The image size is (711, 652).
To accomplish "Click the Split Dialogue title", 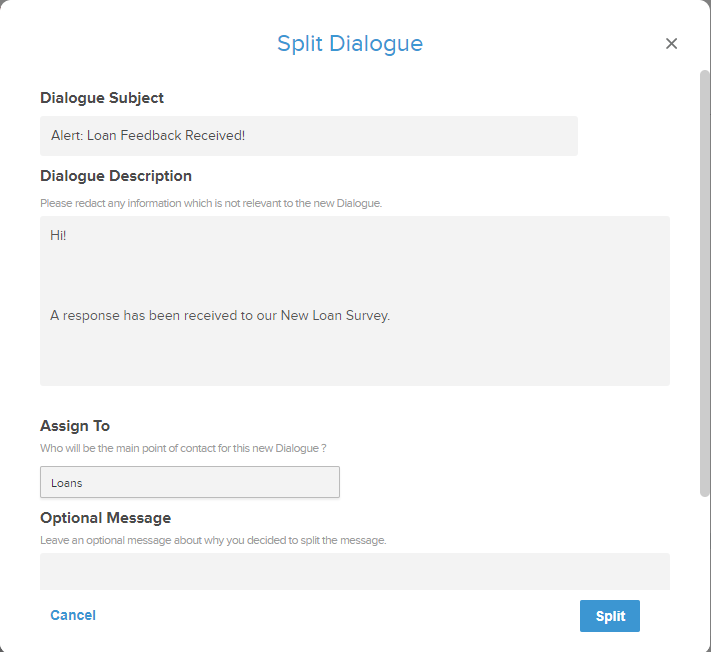I will pos(349,44).
